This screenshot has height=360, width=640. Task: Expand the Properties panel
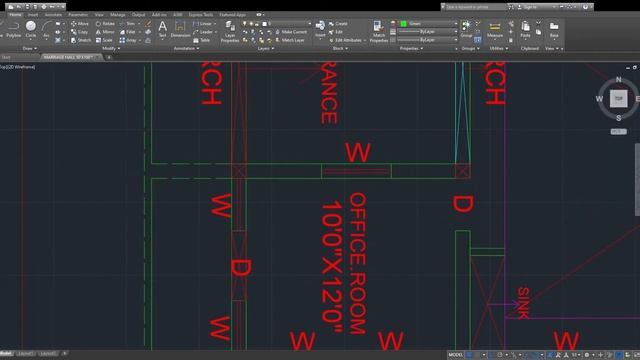411,49
